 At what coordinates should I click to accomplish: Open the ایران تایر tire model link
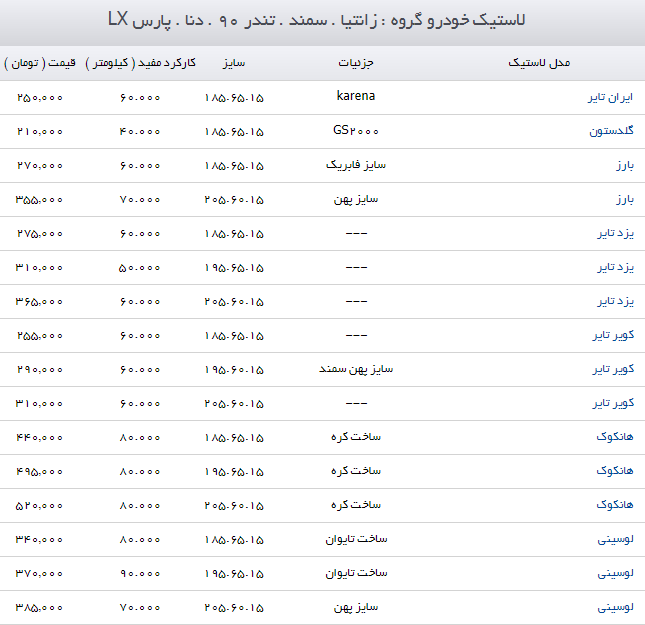coord(610,98)
